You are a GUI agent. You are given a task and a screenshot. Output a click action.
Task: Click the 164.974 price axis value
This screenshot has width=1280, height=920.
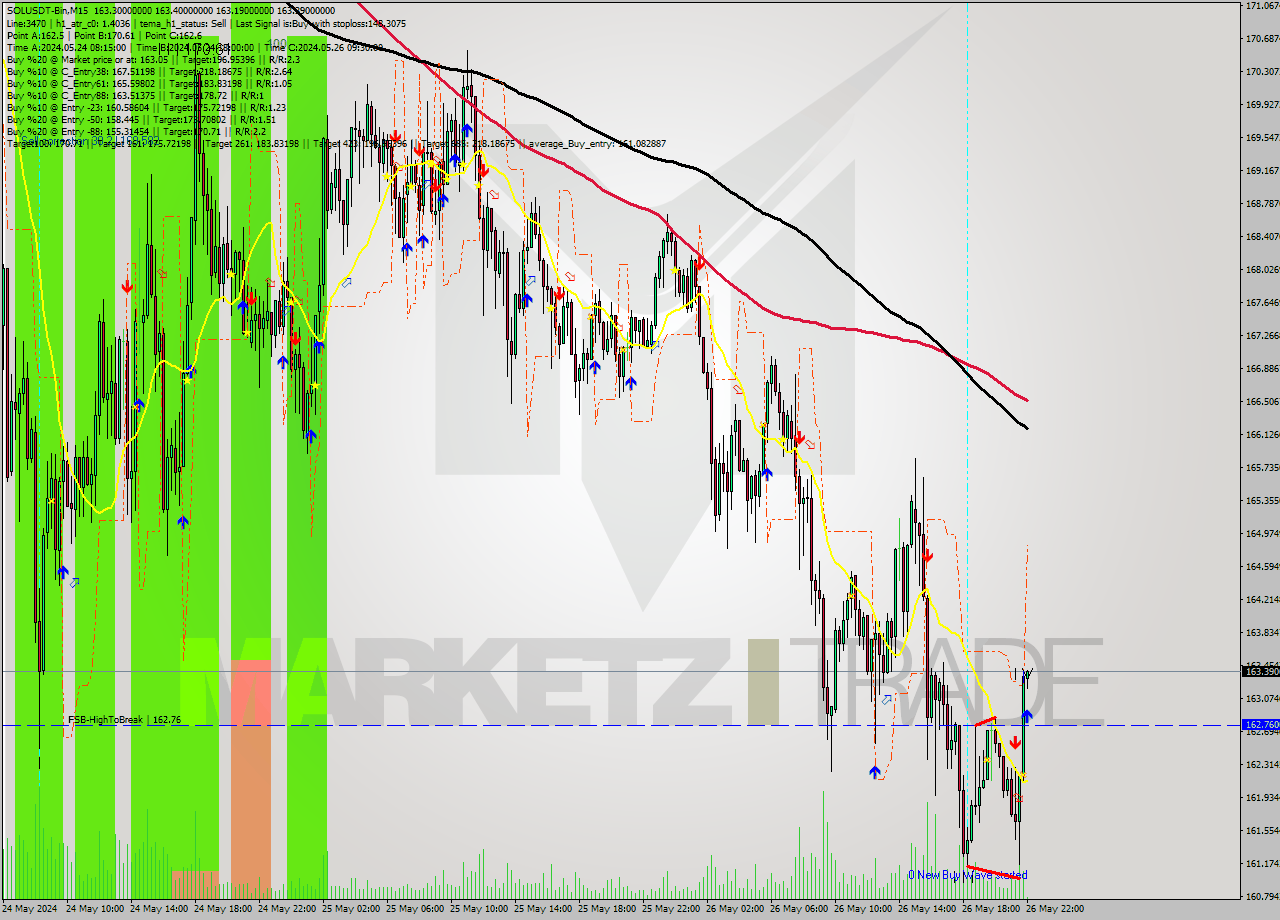(1263, 534)
